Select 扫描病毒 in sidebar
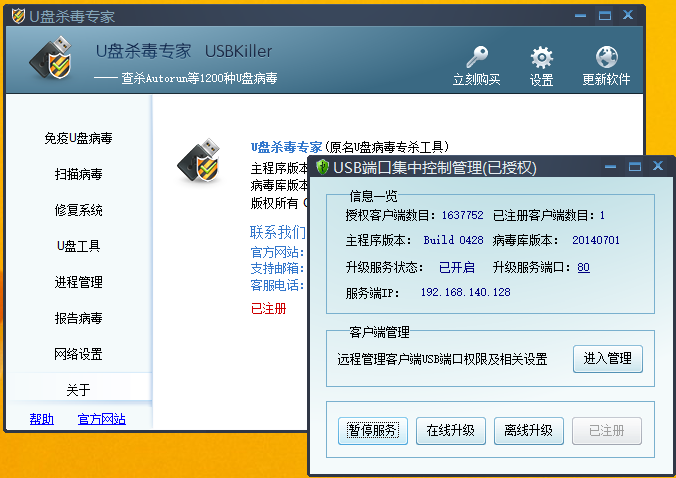This screenshot has width=676, height=478. click(78, 174)
